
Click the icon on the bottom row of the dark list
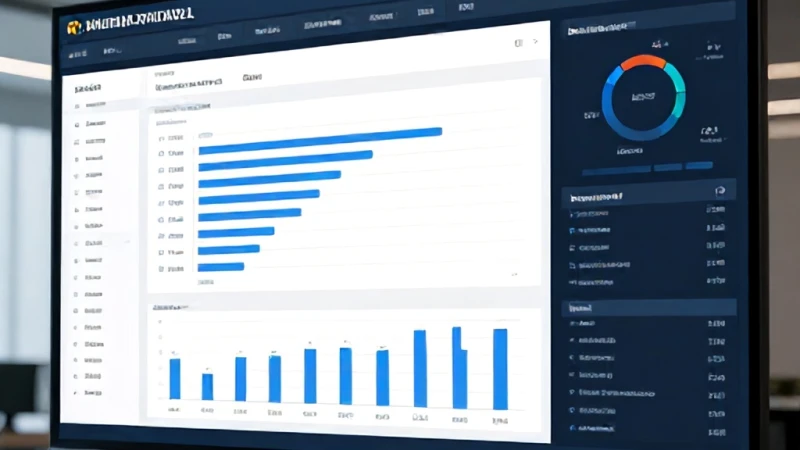[x=573, y=428]
